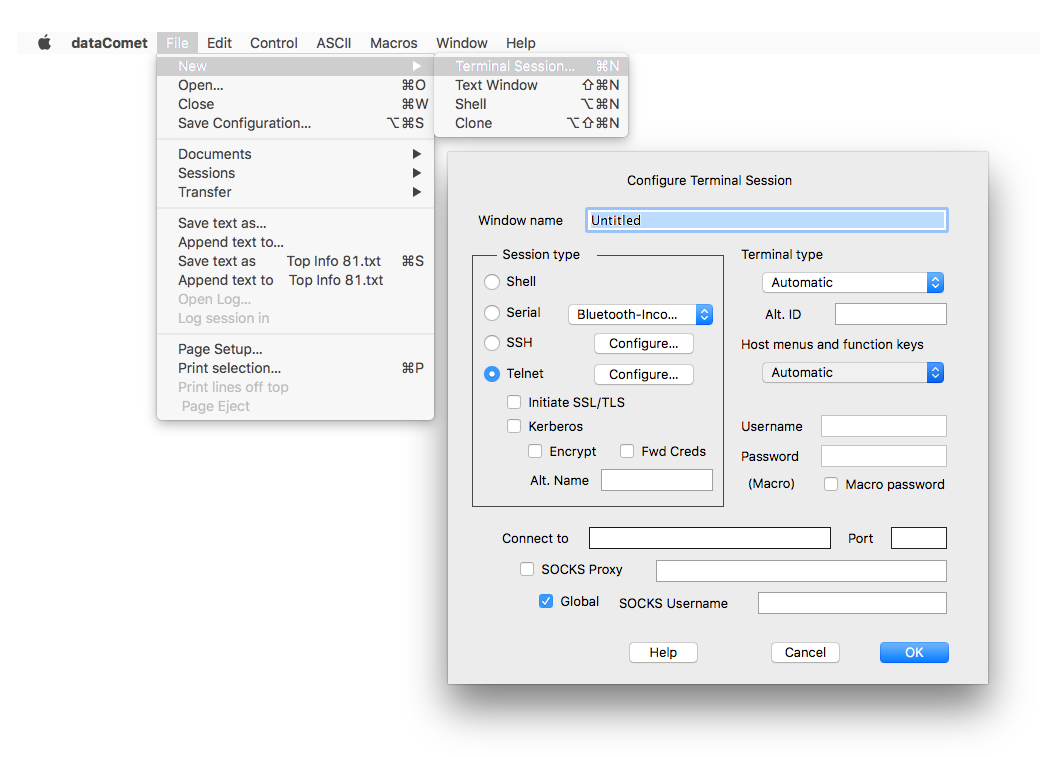Click Configure... button next to Telnet
This screenshot has width=1040, height=757.
coord(643,375)
